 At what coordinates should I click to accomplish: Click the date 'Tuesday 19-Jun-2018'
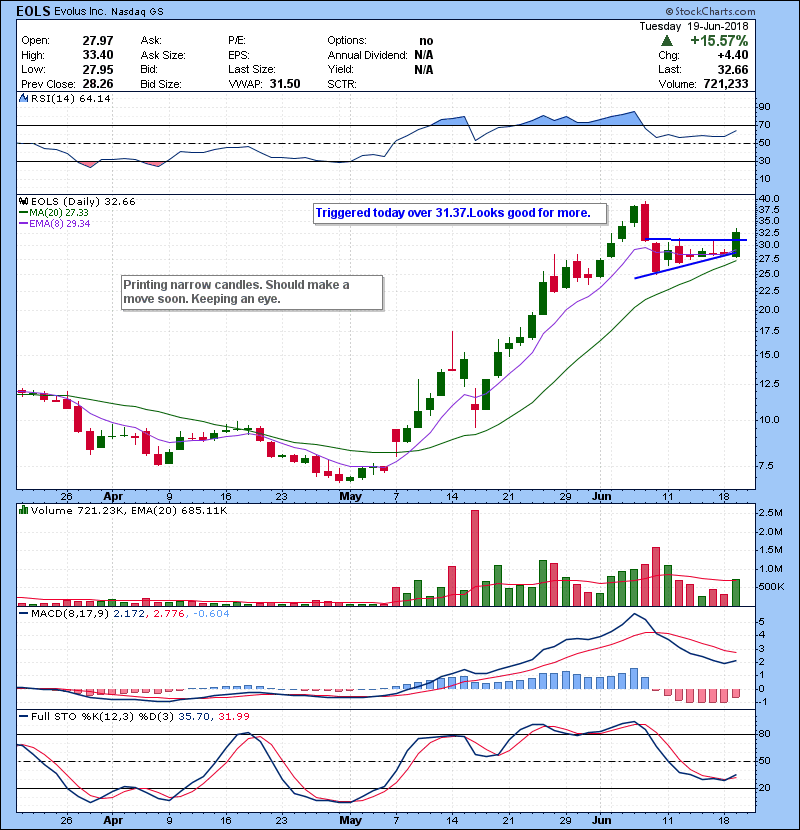pos(694,26)
